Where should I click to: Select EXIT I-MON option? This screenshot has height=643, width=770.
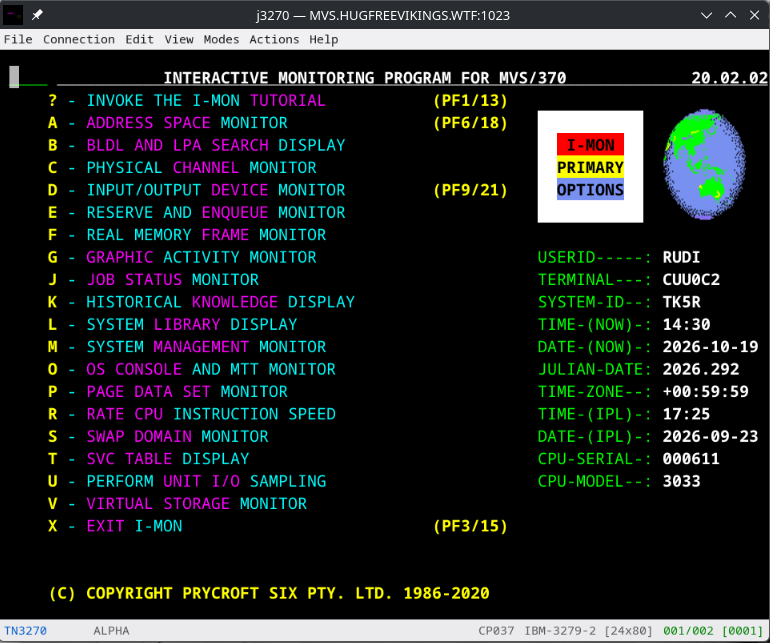pyautogui.click(x=134, y=526)
